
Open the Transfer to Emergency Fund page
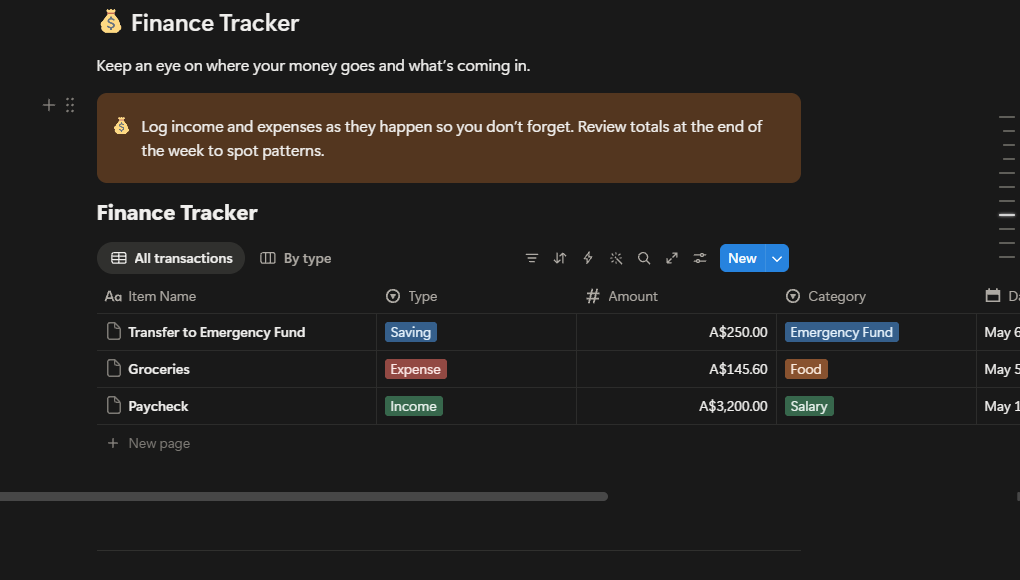217,332
